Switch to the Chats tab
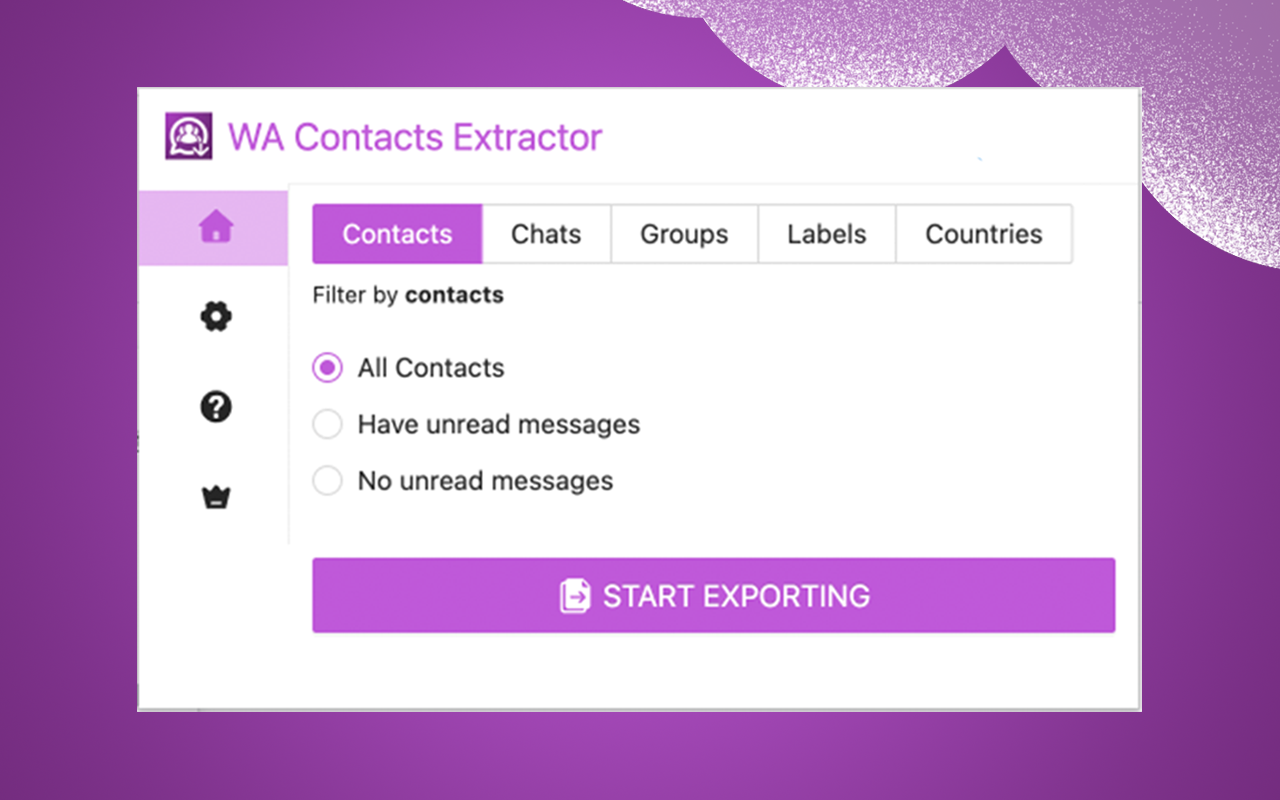Viewport: 1280px width, 800px height. [546, 233]
